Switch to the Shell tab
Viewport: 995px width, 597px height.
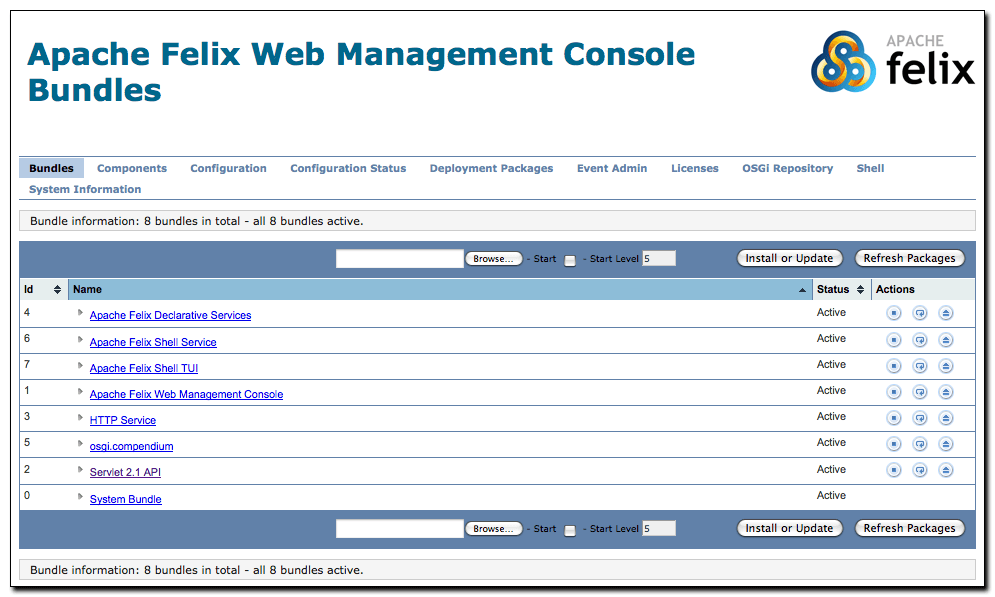click(x=870, y=168)
